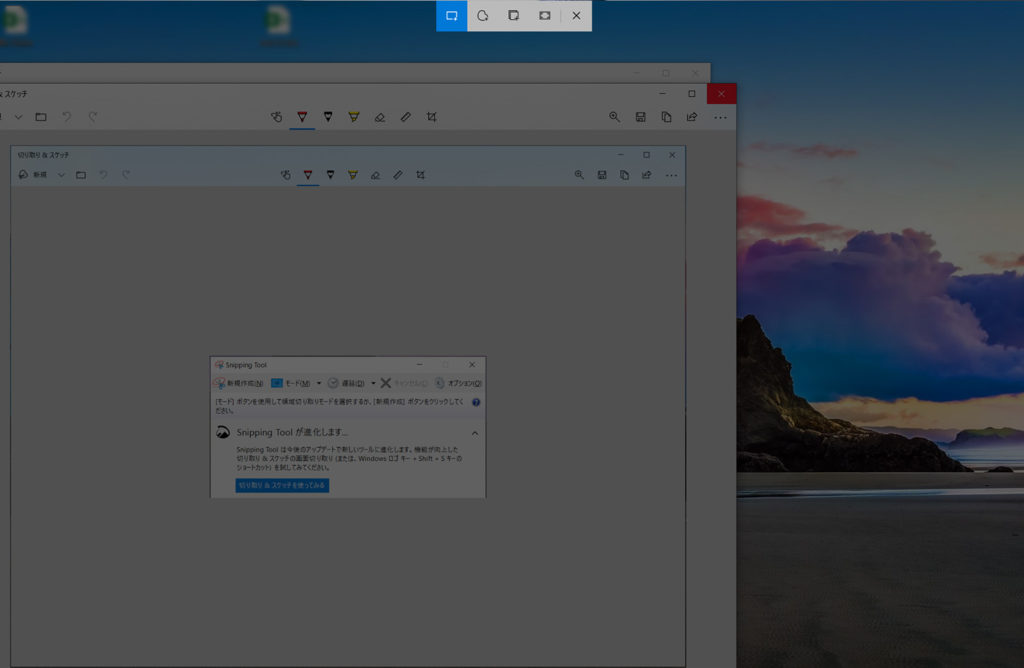Click Touch Writing icon in inner captured window
This screenshot has width=1024, height=668.
tap(285, 175)
